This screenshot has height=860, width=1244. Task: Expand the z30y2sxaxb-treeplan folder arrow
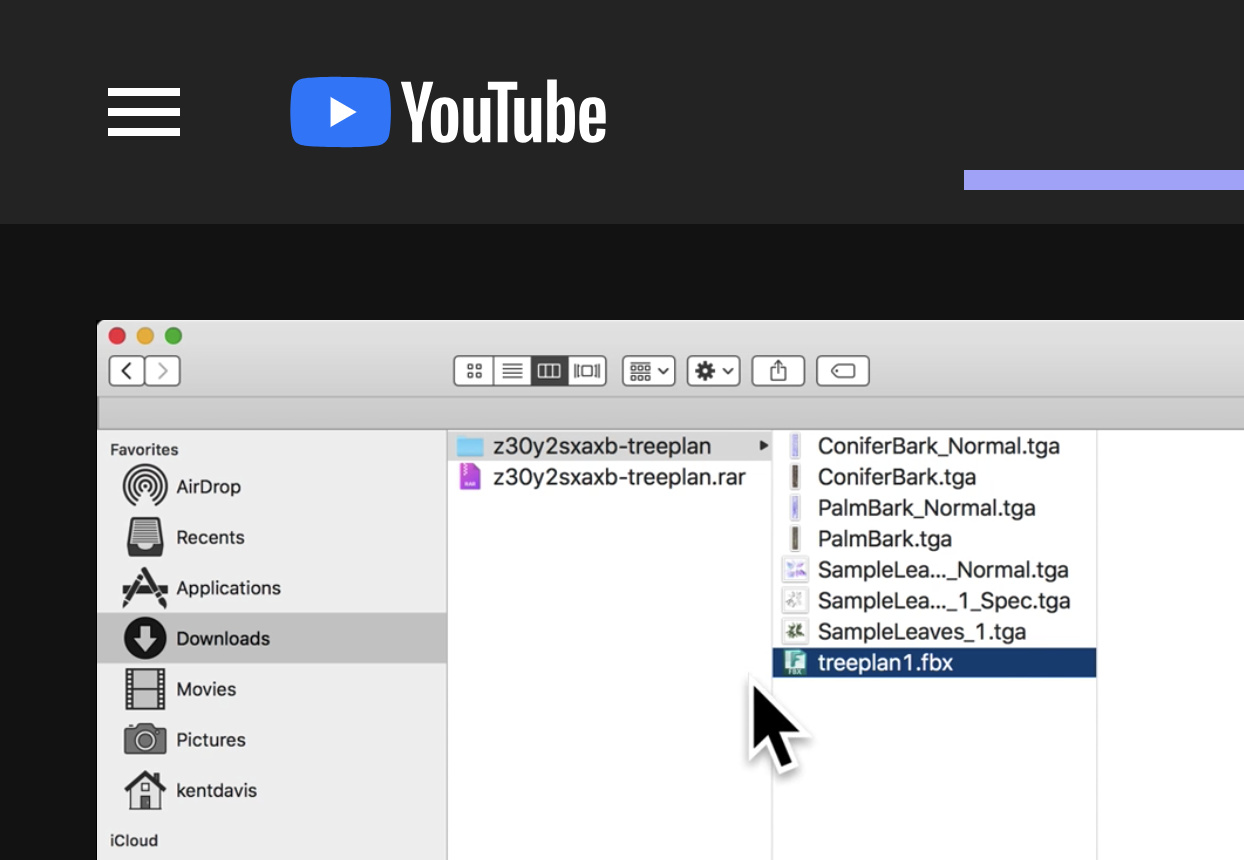pyautogui.click(x=764, y=445)
